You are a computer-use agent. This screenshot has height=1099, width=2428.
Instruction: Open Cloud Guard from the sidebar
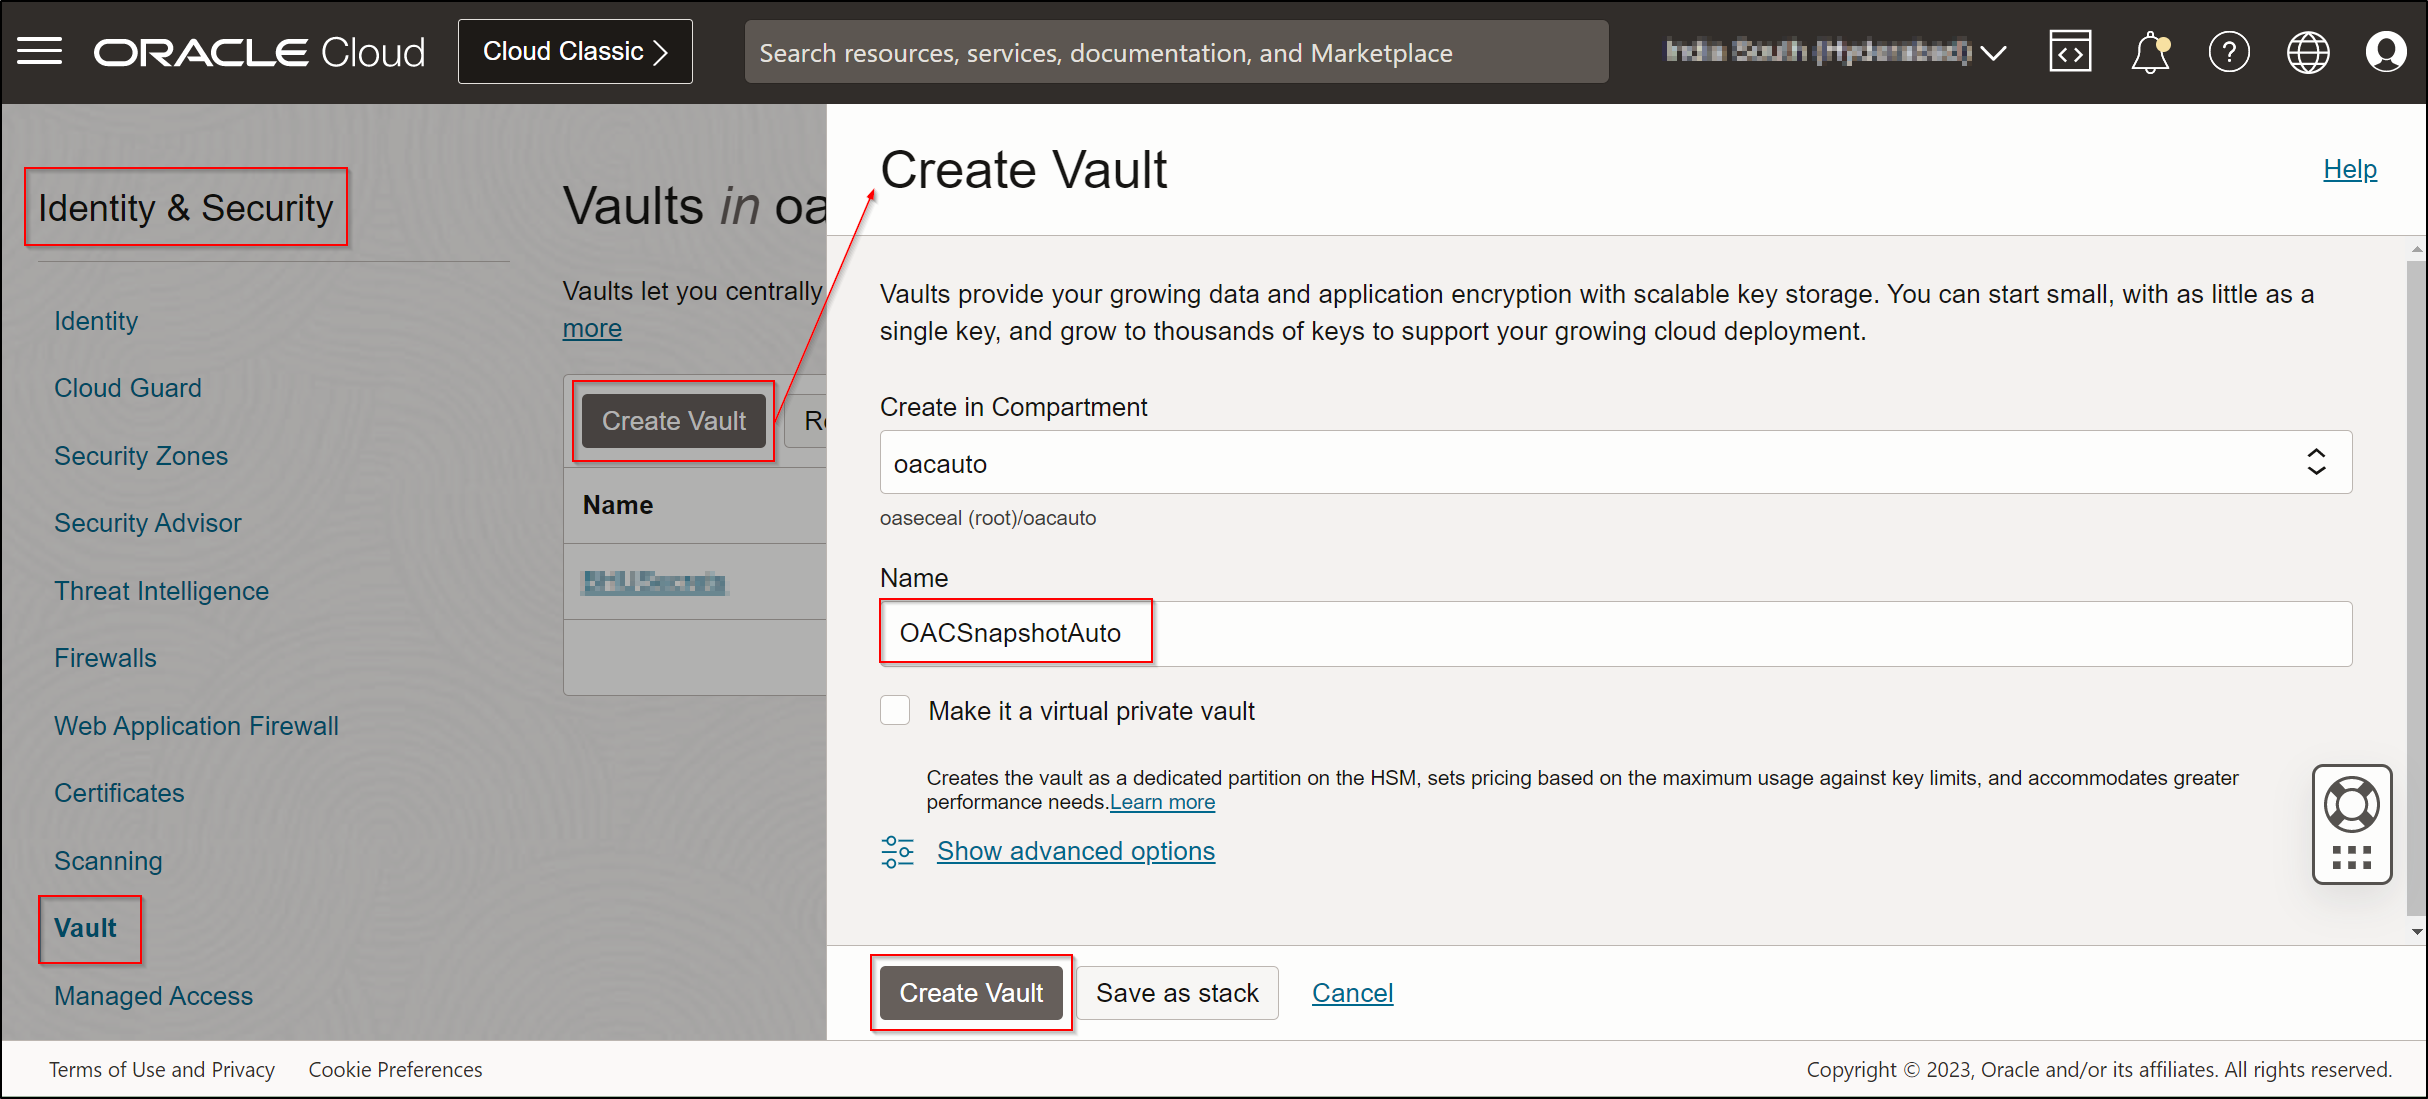tap(128, 388)
